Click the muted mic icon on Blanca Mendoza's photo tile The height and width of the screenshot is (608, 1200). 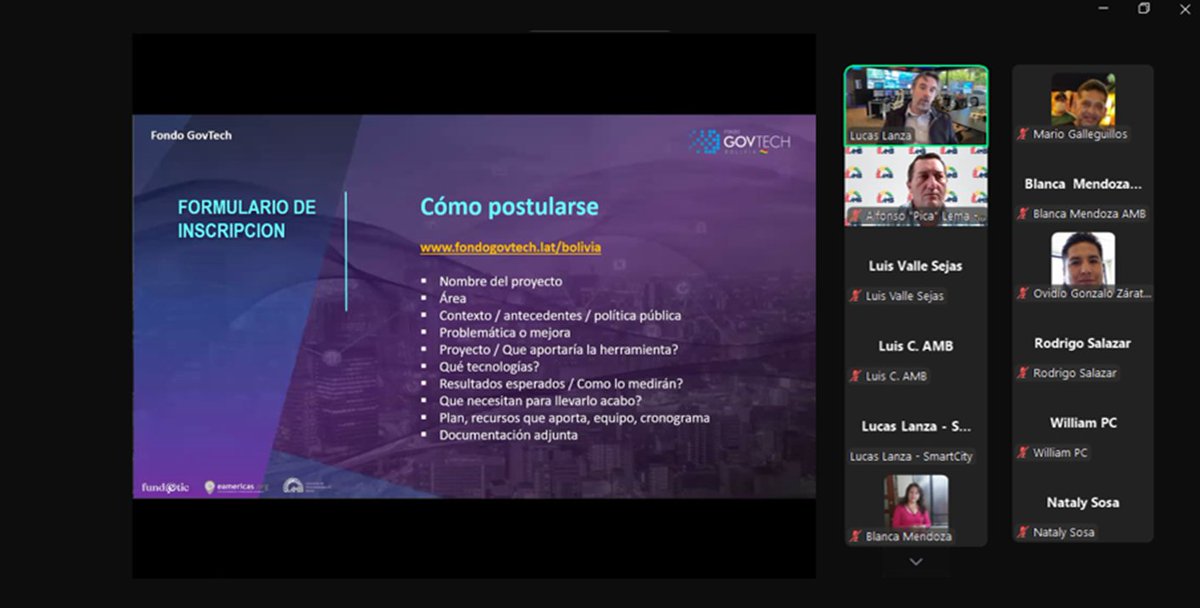coord(856,537)
